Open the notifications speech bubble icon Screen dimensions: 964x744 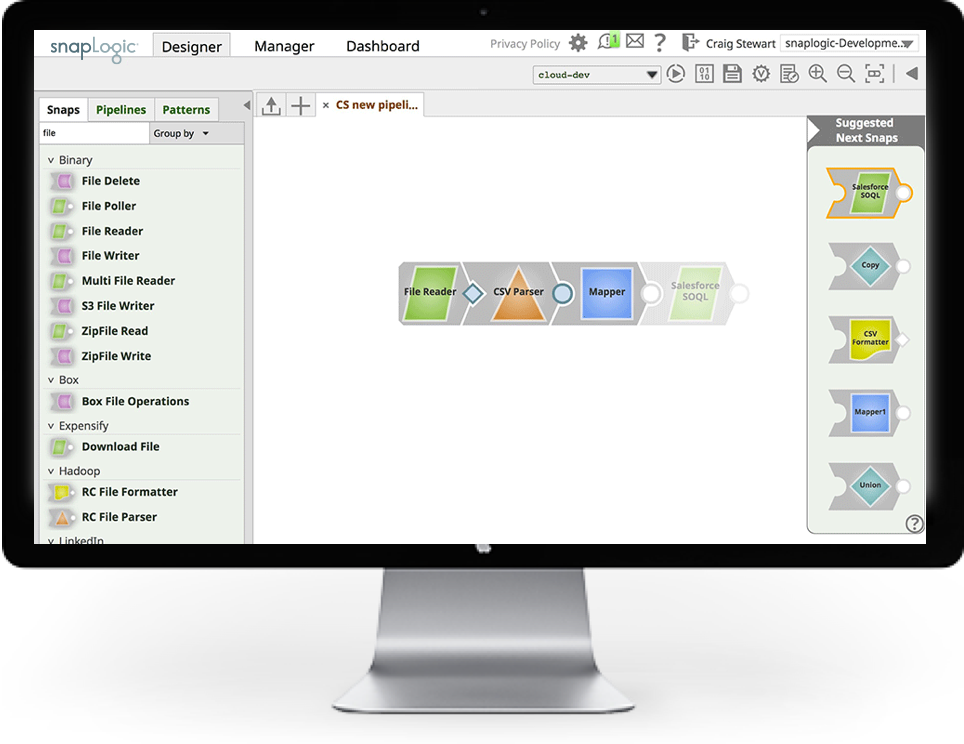click(x=608, y=42)
